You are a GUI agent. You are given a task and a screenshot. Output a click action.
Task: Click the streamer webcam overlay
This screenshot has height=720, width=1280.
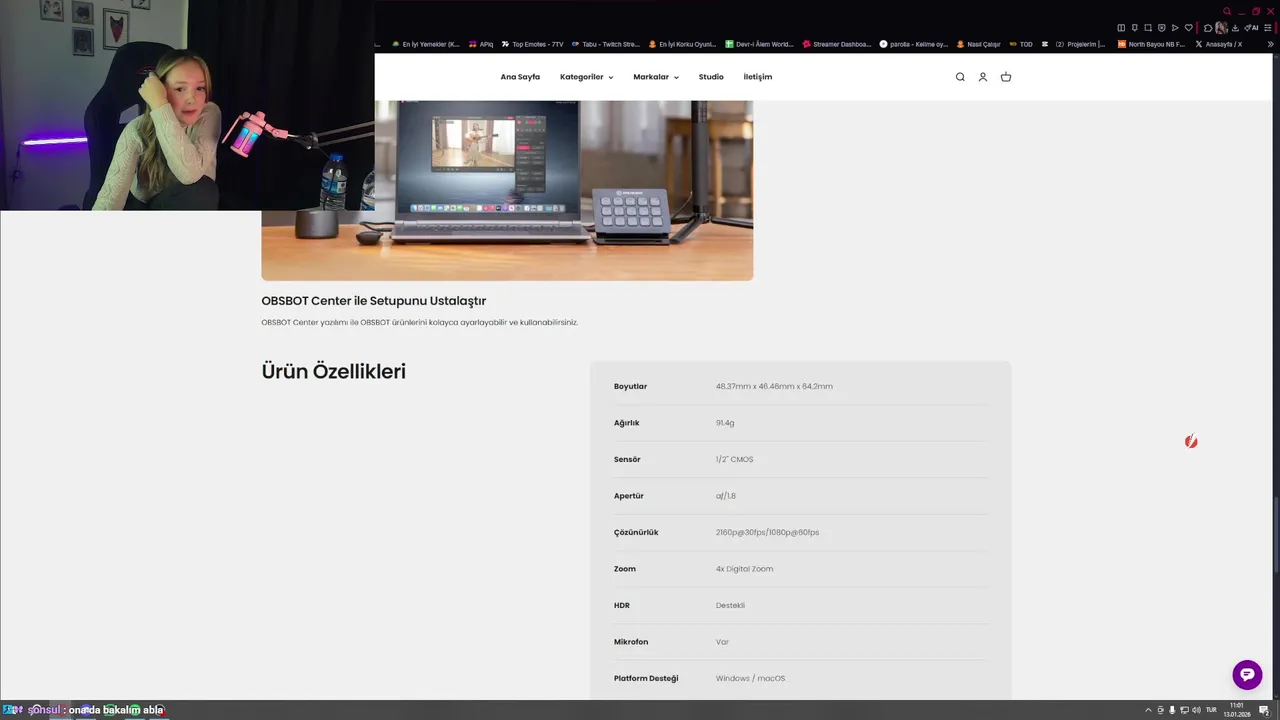click(187, 105)
